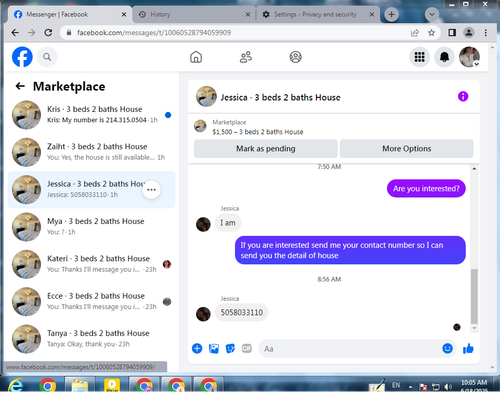
Task: Switch to the Messenger | Facebook tab
Action: click(70, 14)
